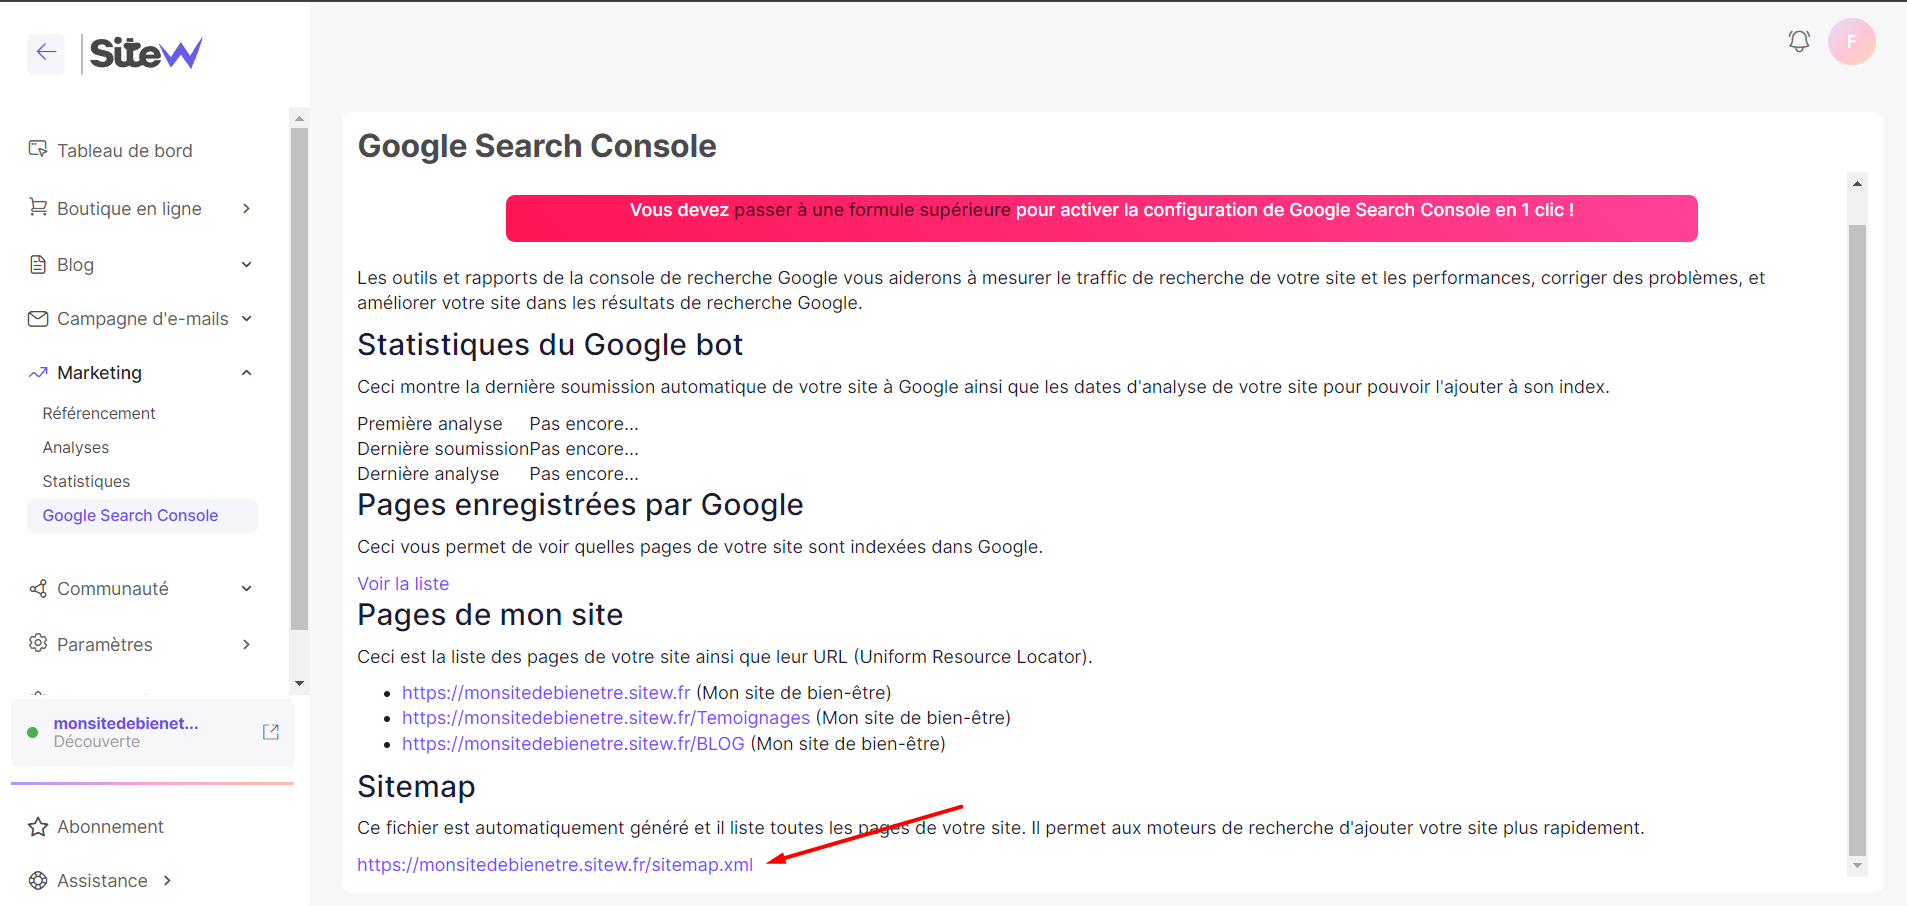The width and height of the screenshot is (1907, 906).
Task: Collapse the Marketing section chevron
Action: pos(246,373)
